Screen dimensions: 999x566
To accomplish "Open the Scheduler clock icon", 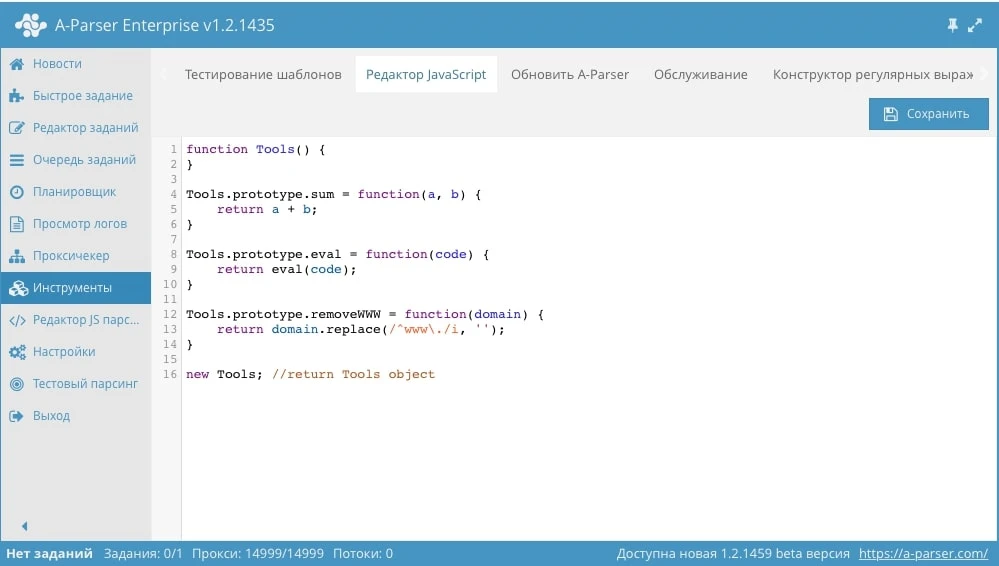I will (x=16, y=192).
